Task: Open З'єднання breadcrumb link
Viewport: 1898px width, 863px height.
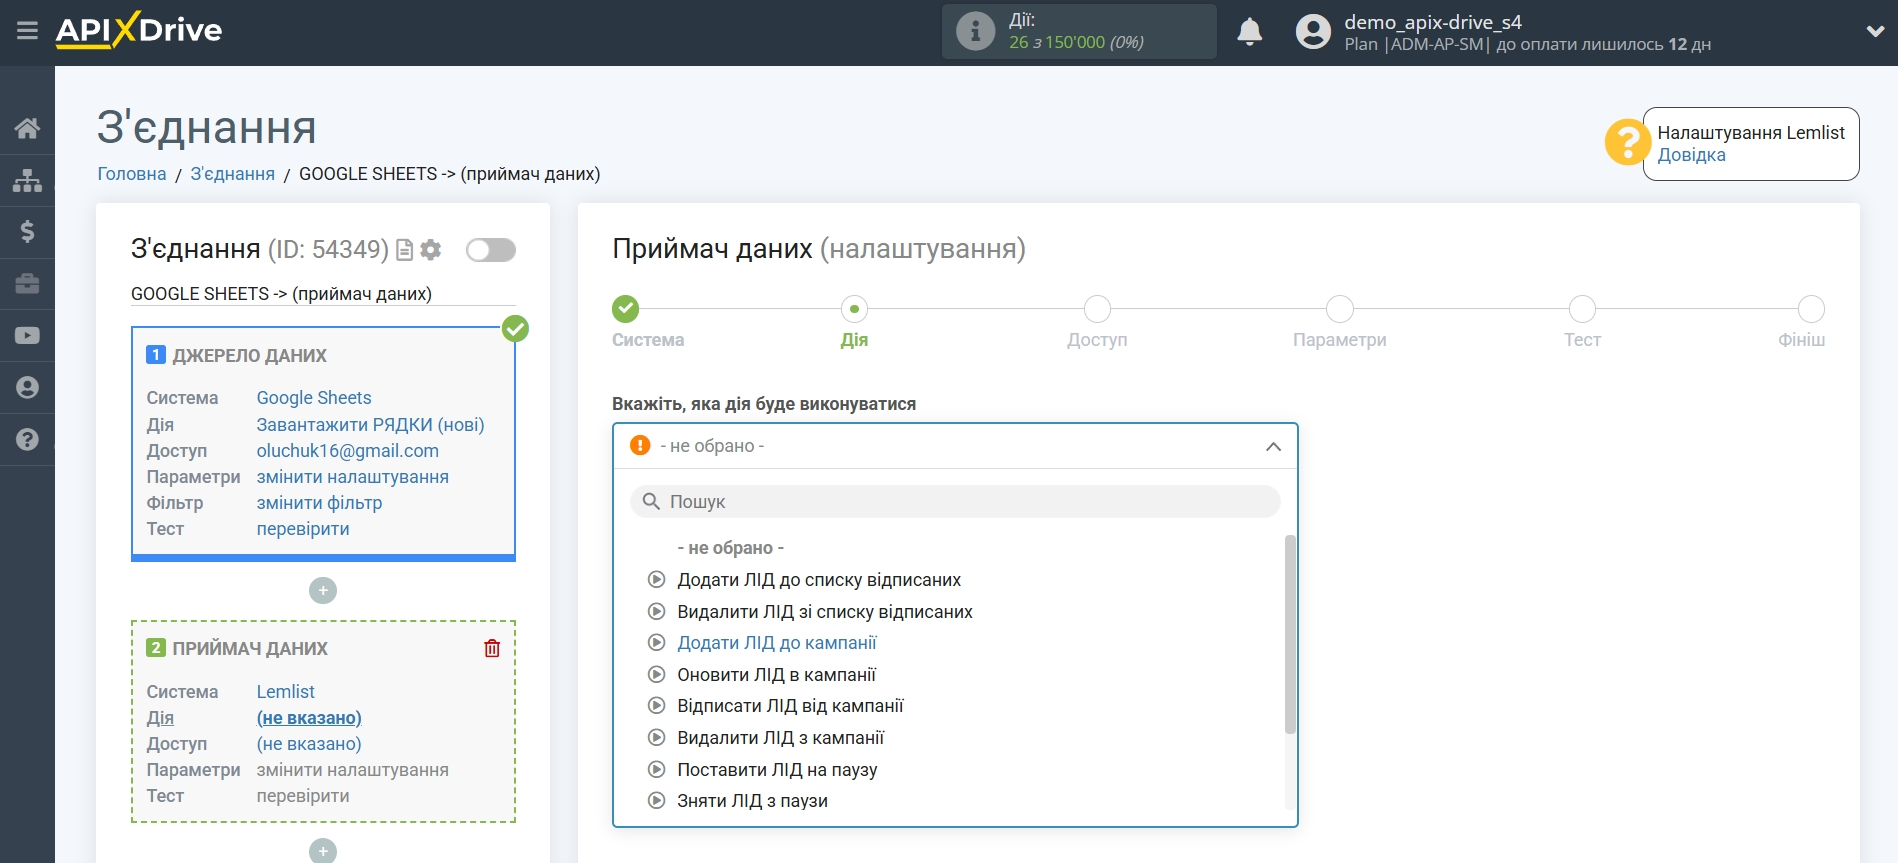Action: (x=233, y=174)
